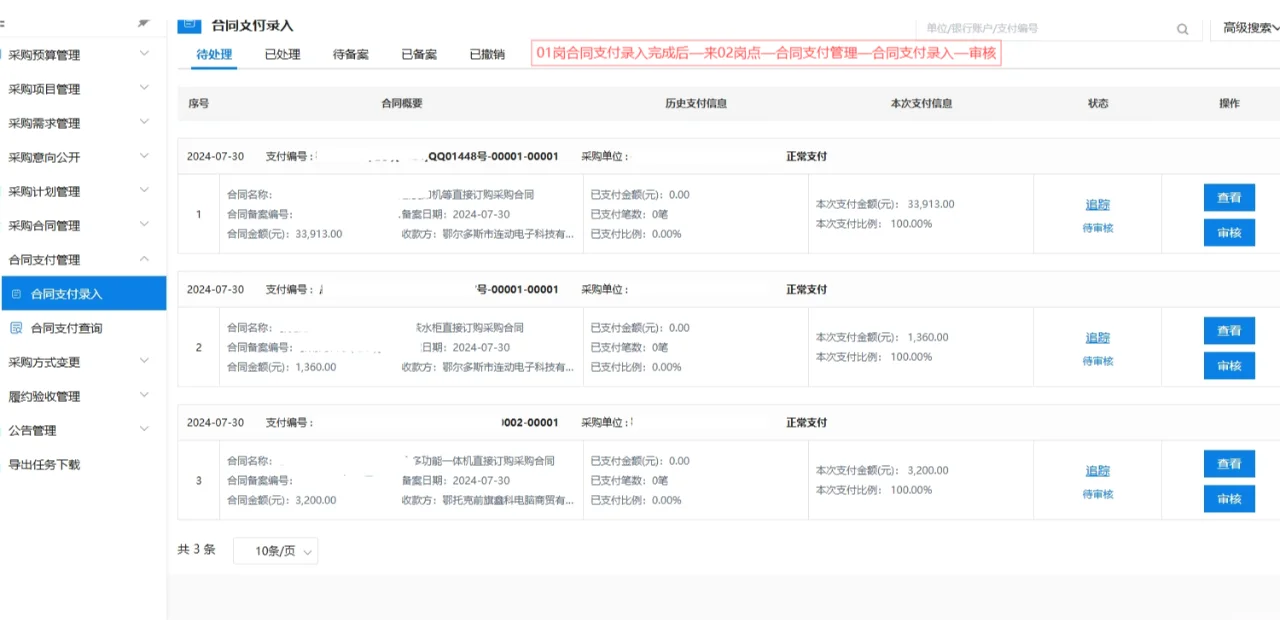Viewport: 1280px width, 640px height.
Task: Click the 合同概要 column header
Action: (x=402, y=103)
